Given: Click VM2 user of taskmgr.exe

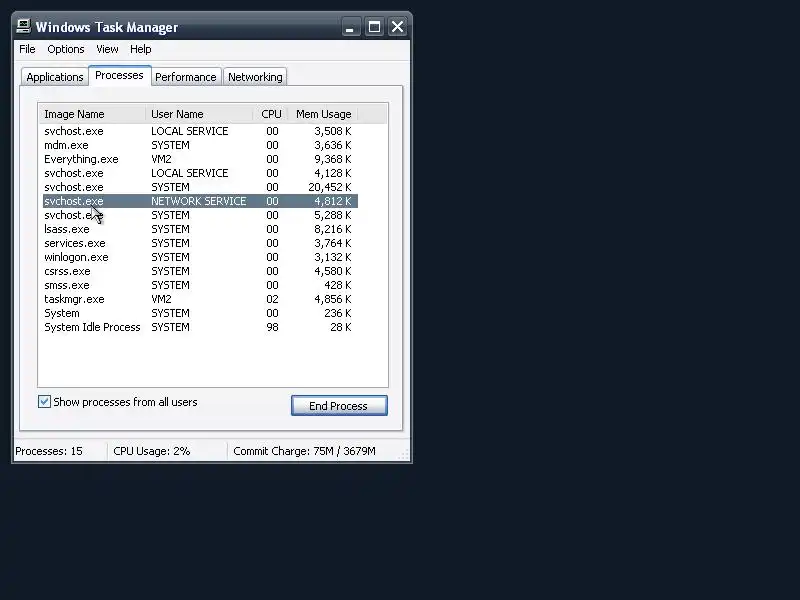Looking at the screenshot, I should click(x=161, y=299).
